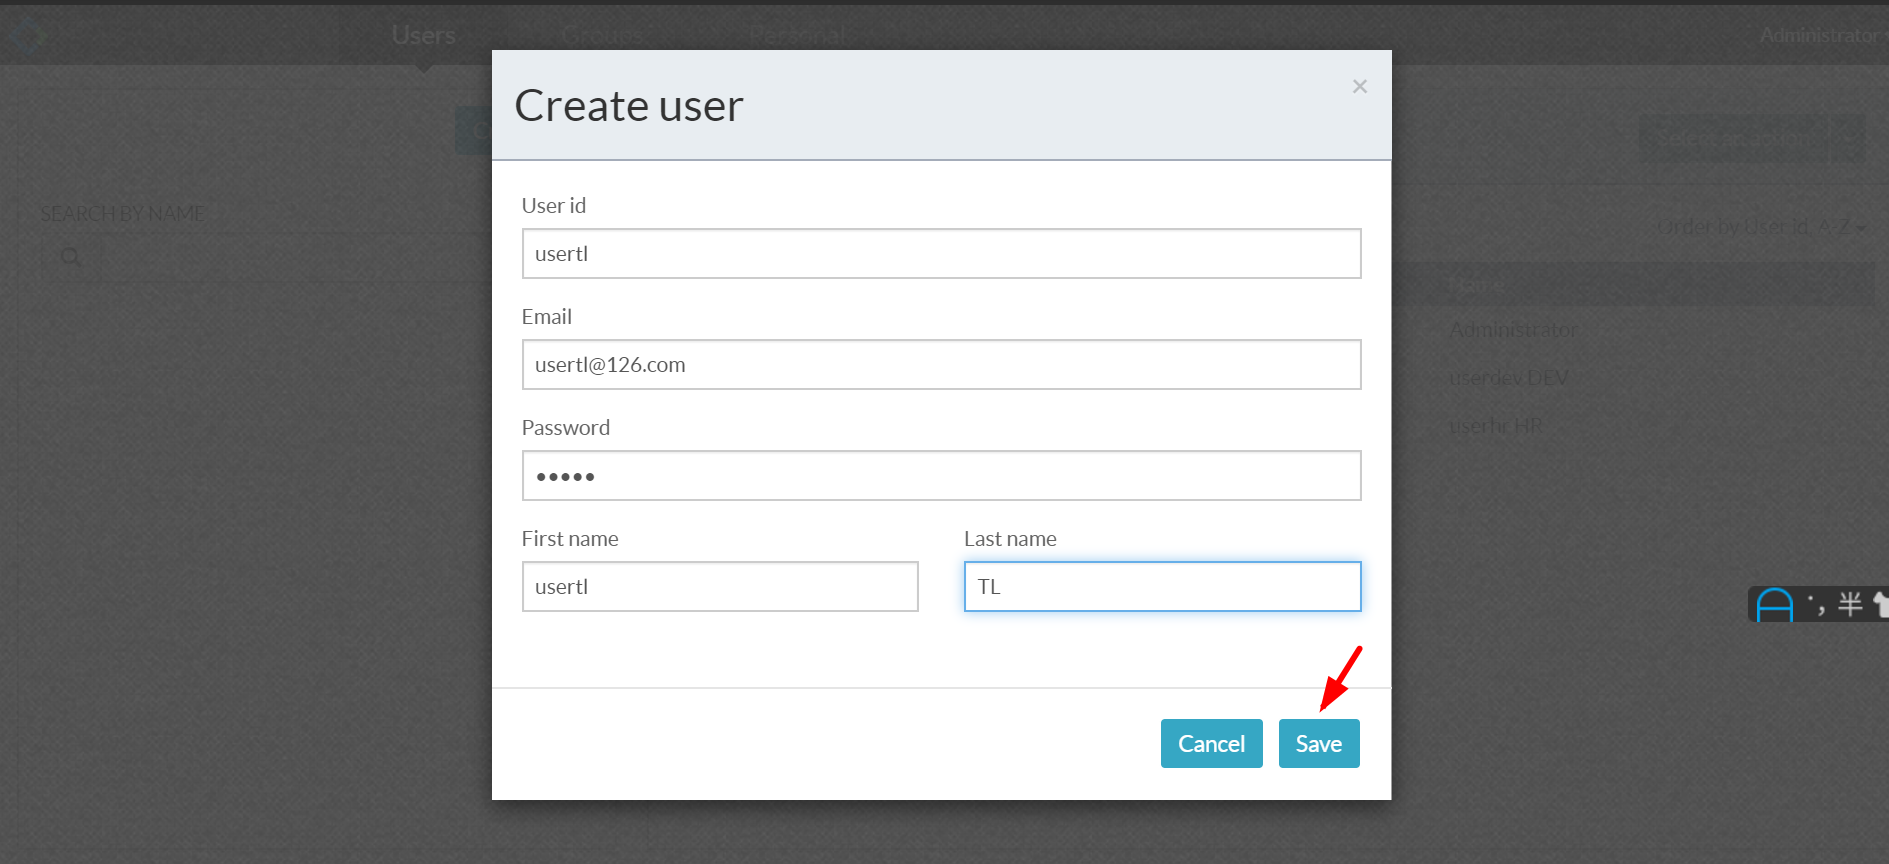The image size is (1889, 864).
Task: Toggle the IME punctuation mode icon
Action: [1816, 604]
